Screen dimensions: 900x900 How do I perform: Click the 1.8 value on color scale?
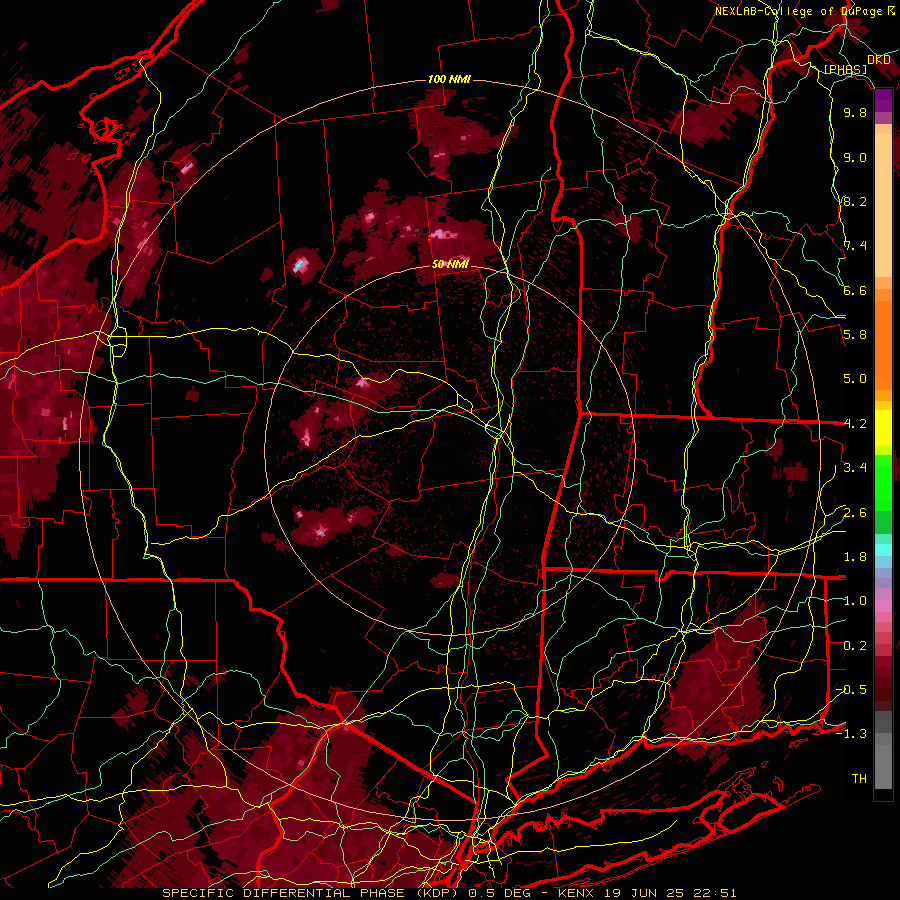[x=855, y=557]
